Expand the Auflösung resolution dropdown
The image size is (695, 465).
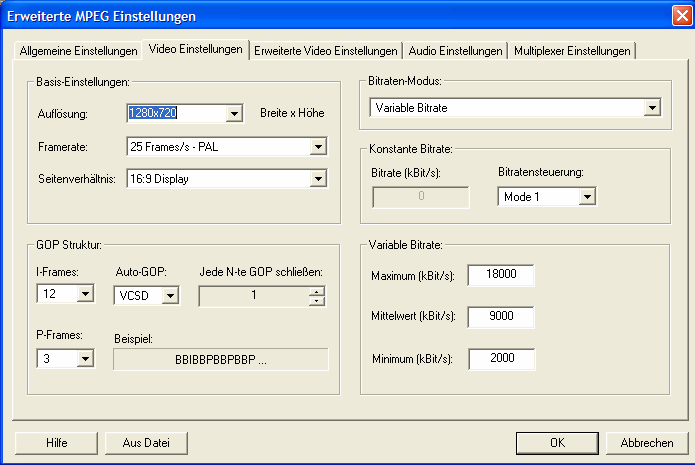(x=234, y=113)
